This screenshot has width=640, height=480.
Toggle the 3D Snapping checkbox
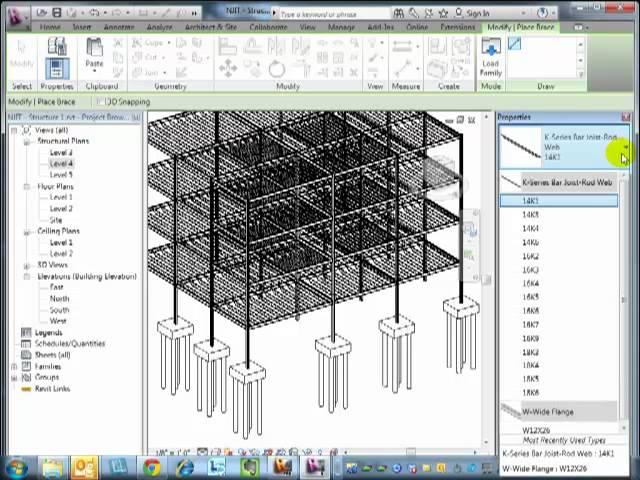coord(101,102)
